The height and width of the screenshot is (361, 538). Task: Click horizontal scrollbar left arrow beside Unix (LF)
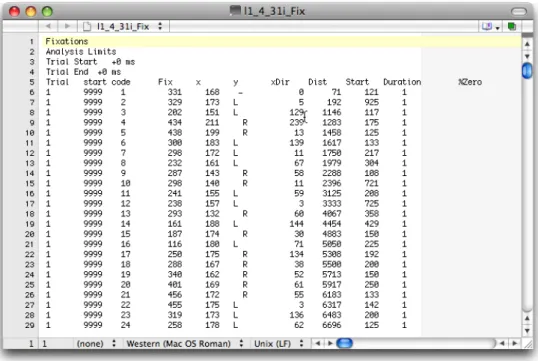click(x=318, y=343)
